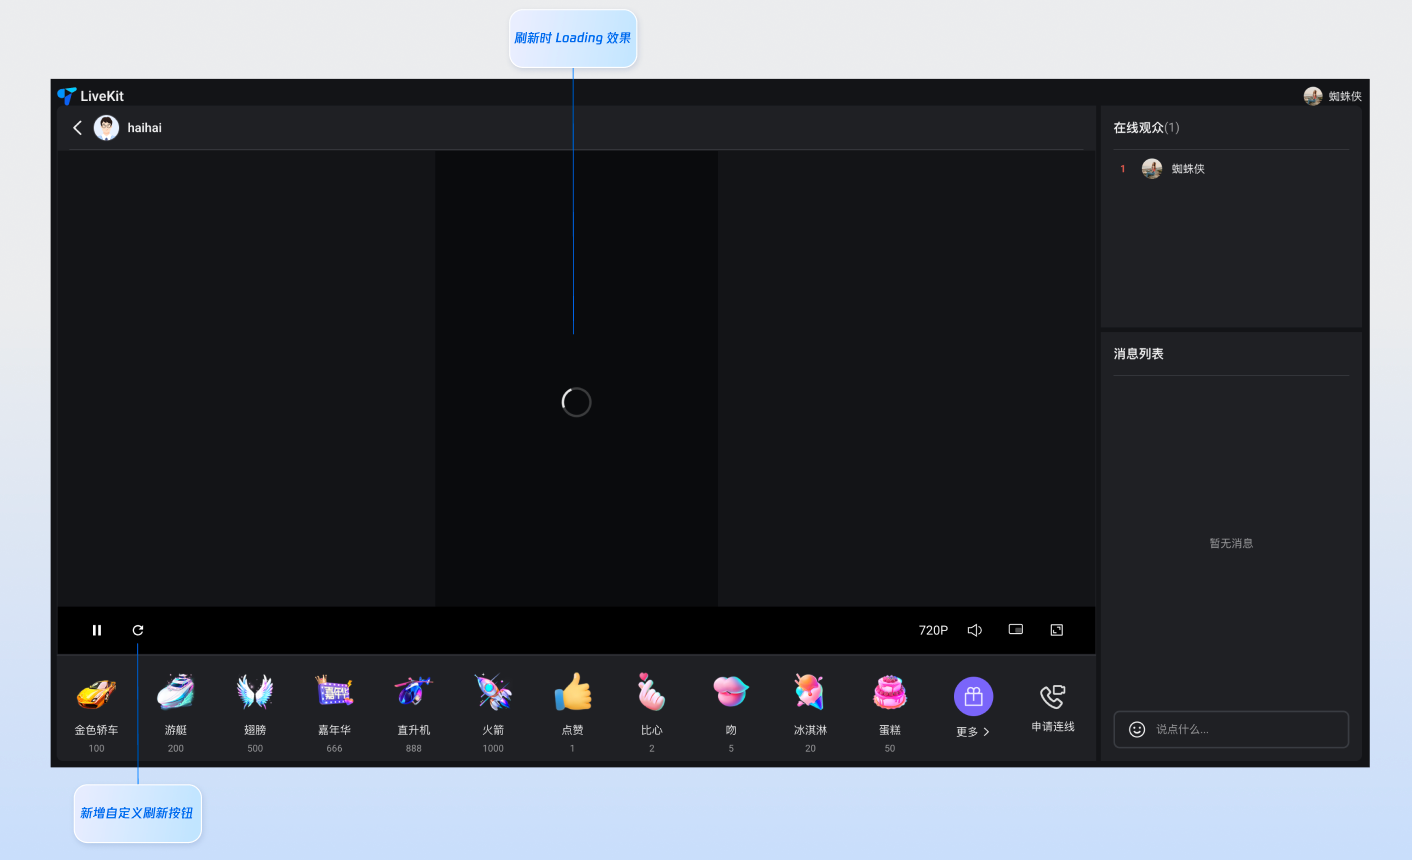Viewport: 1412px width, 860px height.
Task: Mute the stream volume
Action: [975, 630]
